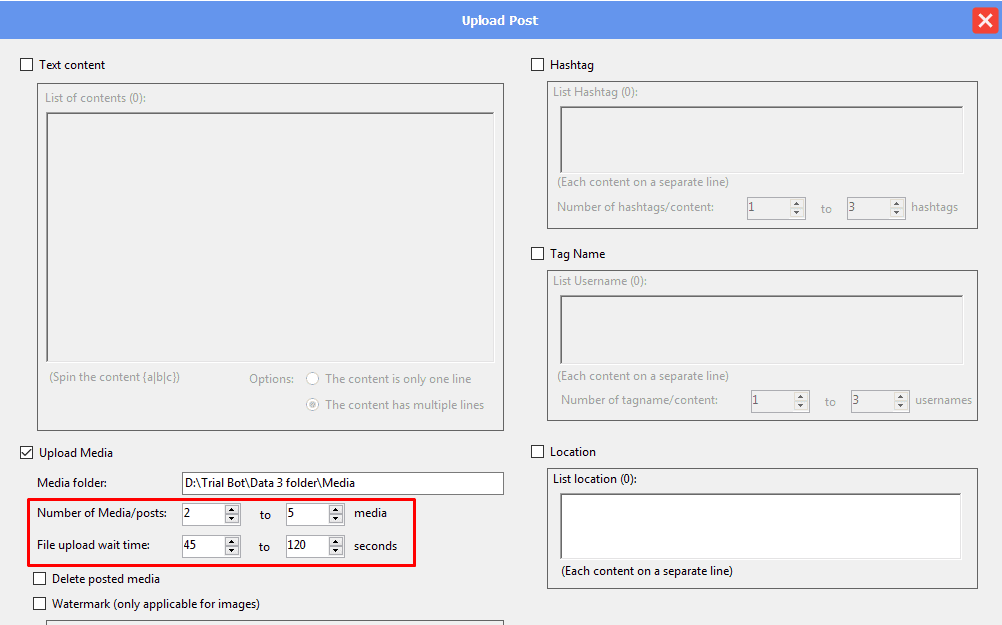Decrease minimum Number of Media/posts value

tap(232, 519)
